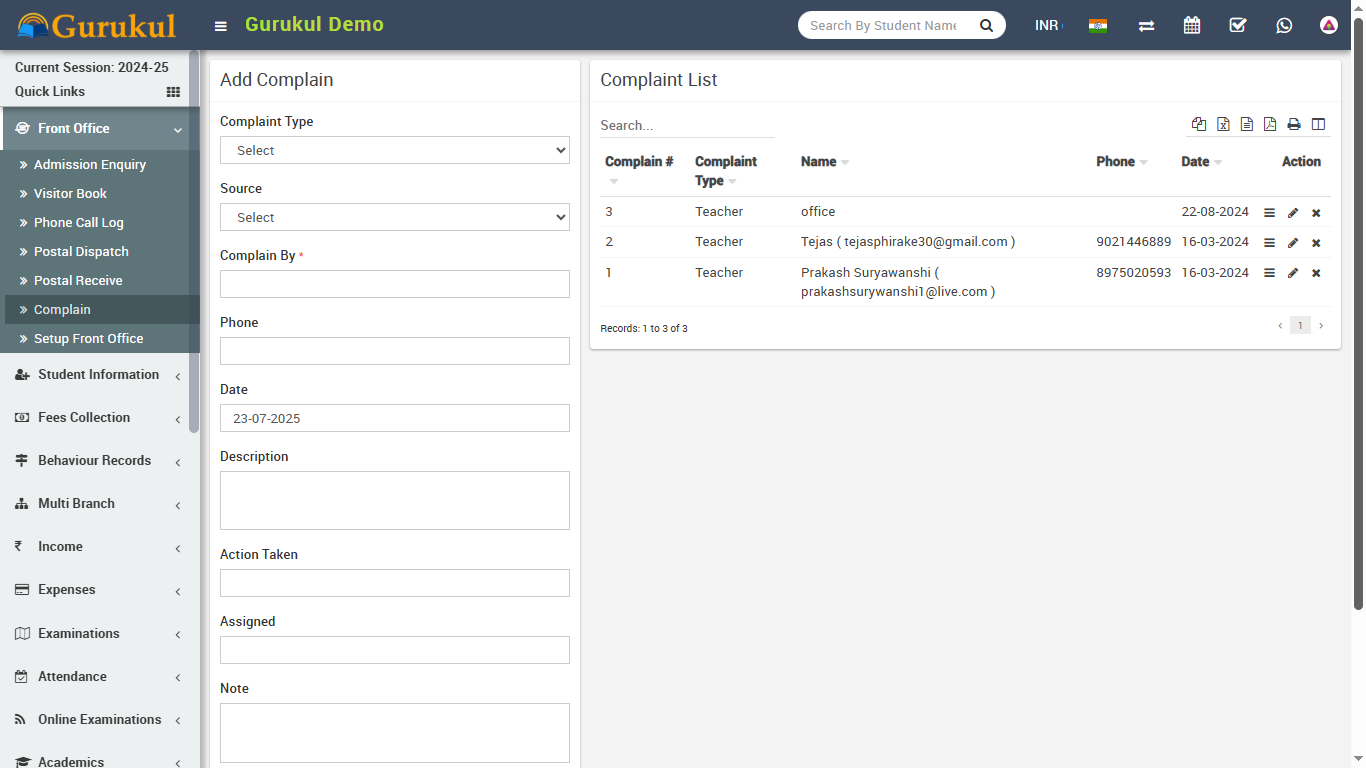
Task: Open the Source dropdown
Action: coord(395,217)
